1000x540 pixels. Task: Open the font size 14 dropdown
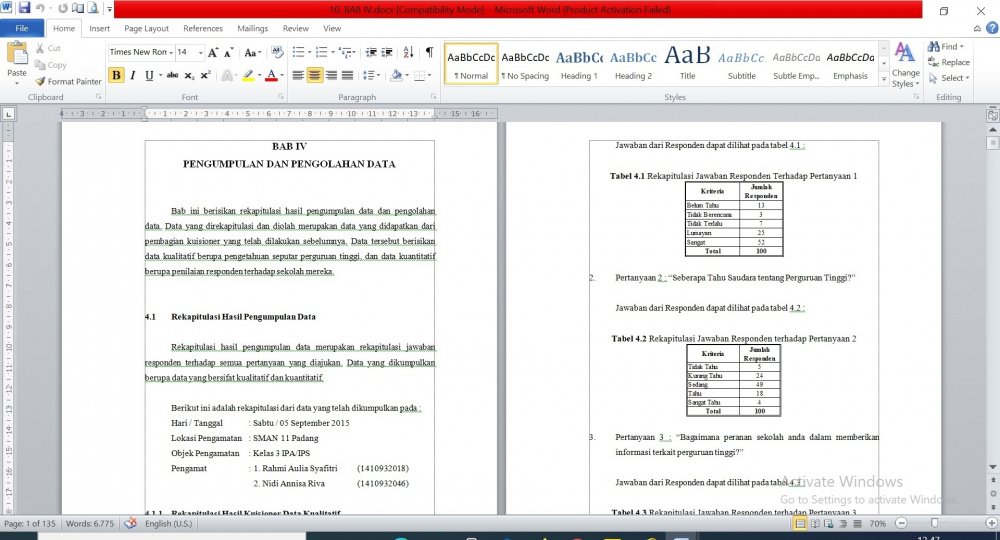point(200,52)
